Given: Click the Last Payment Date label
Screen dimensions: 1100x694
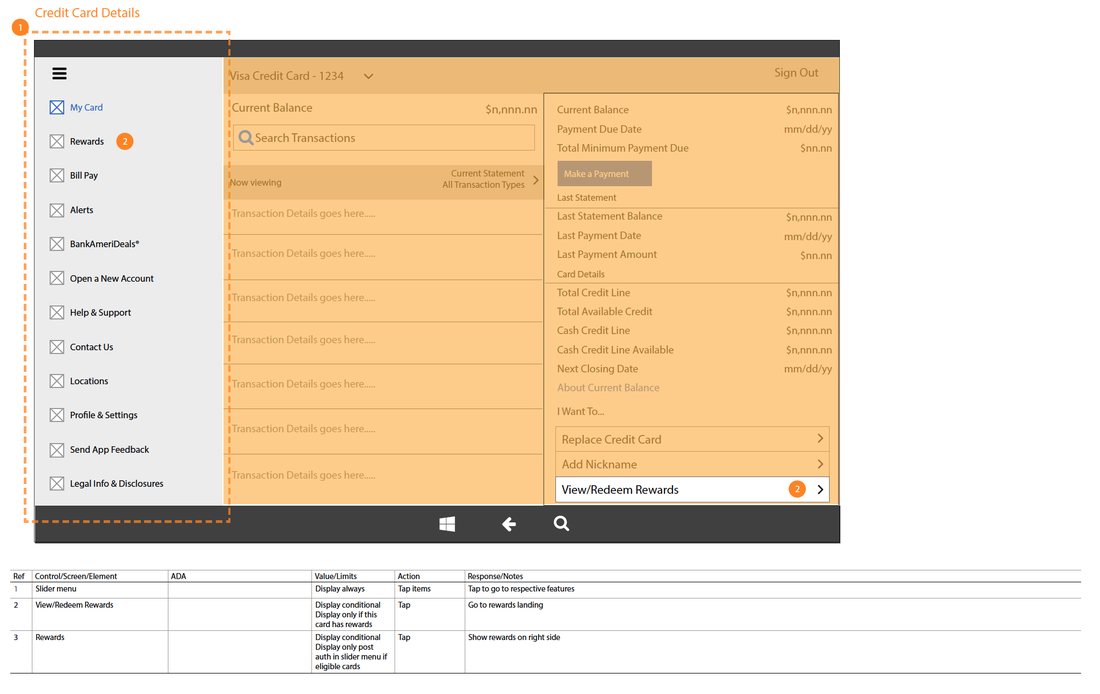Looking at the screenshot, I should pos(599,236).
